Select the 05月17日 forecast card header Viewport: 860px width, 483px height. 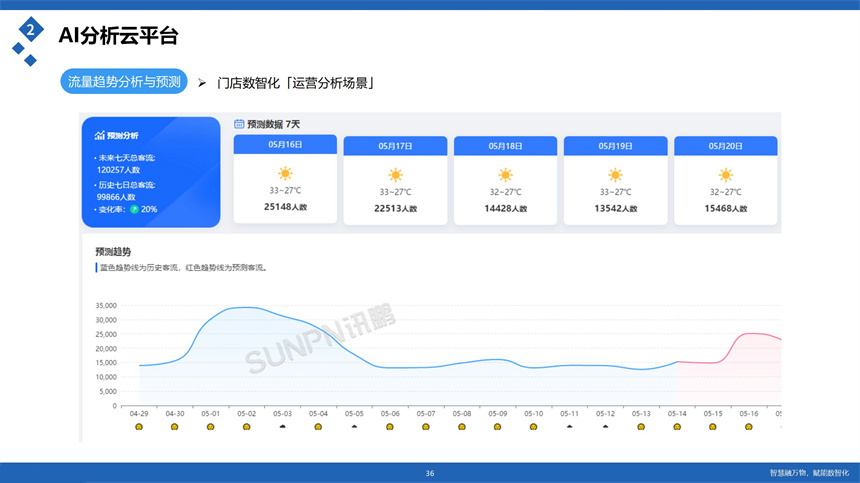click(395, 146)
